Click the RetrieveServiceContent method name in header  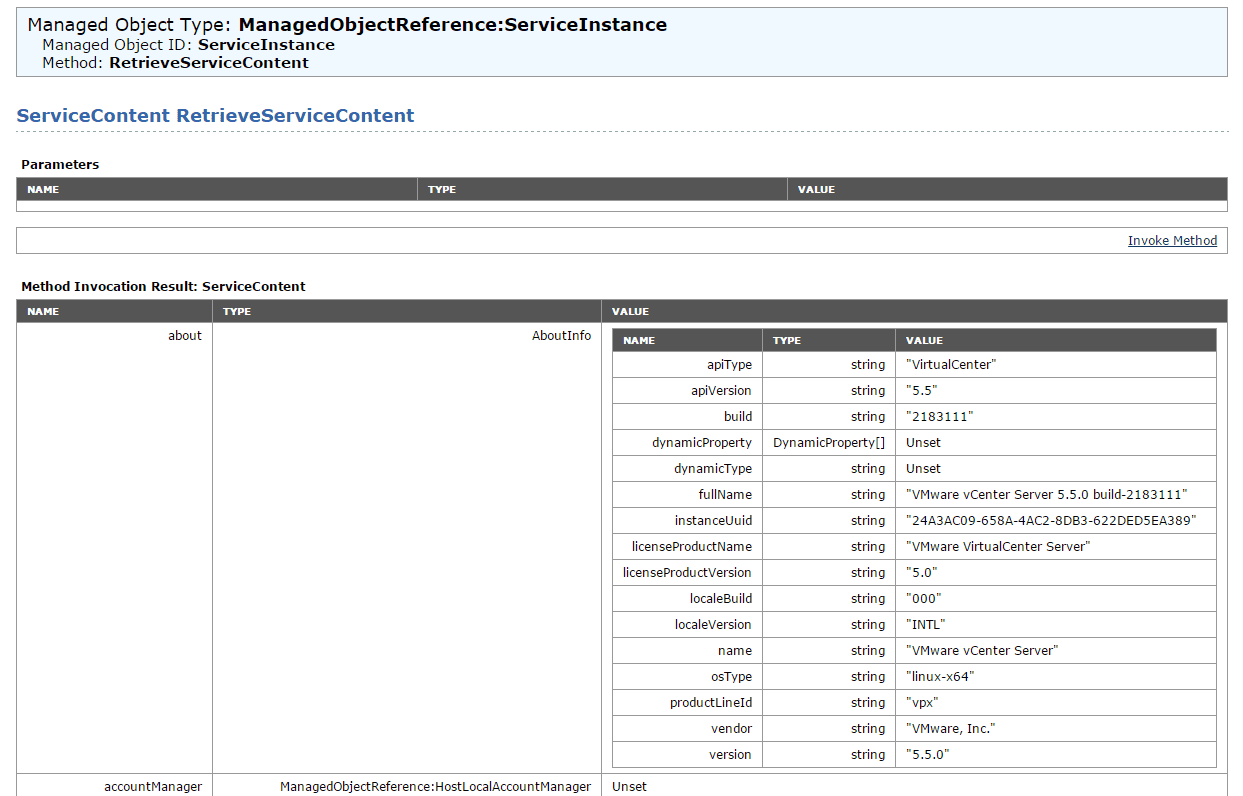[208, 63]
